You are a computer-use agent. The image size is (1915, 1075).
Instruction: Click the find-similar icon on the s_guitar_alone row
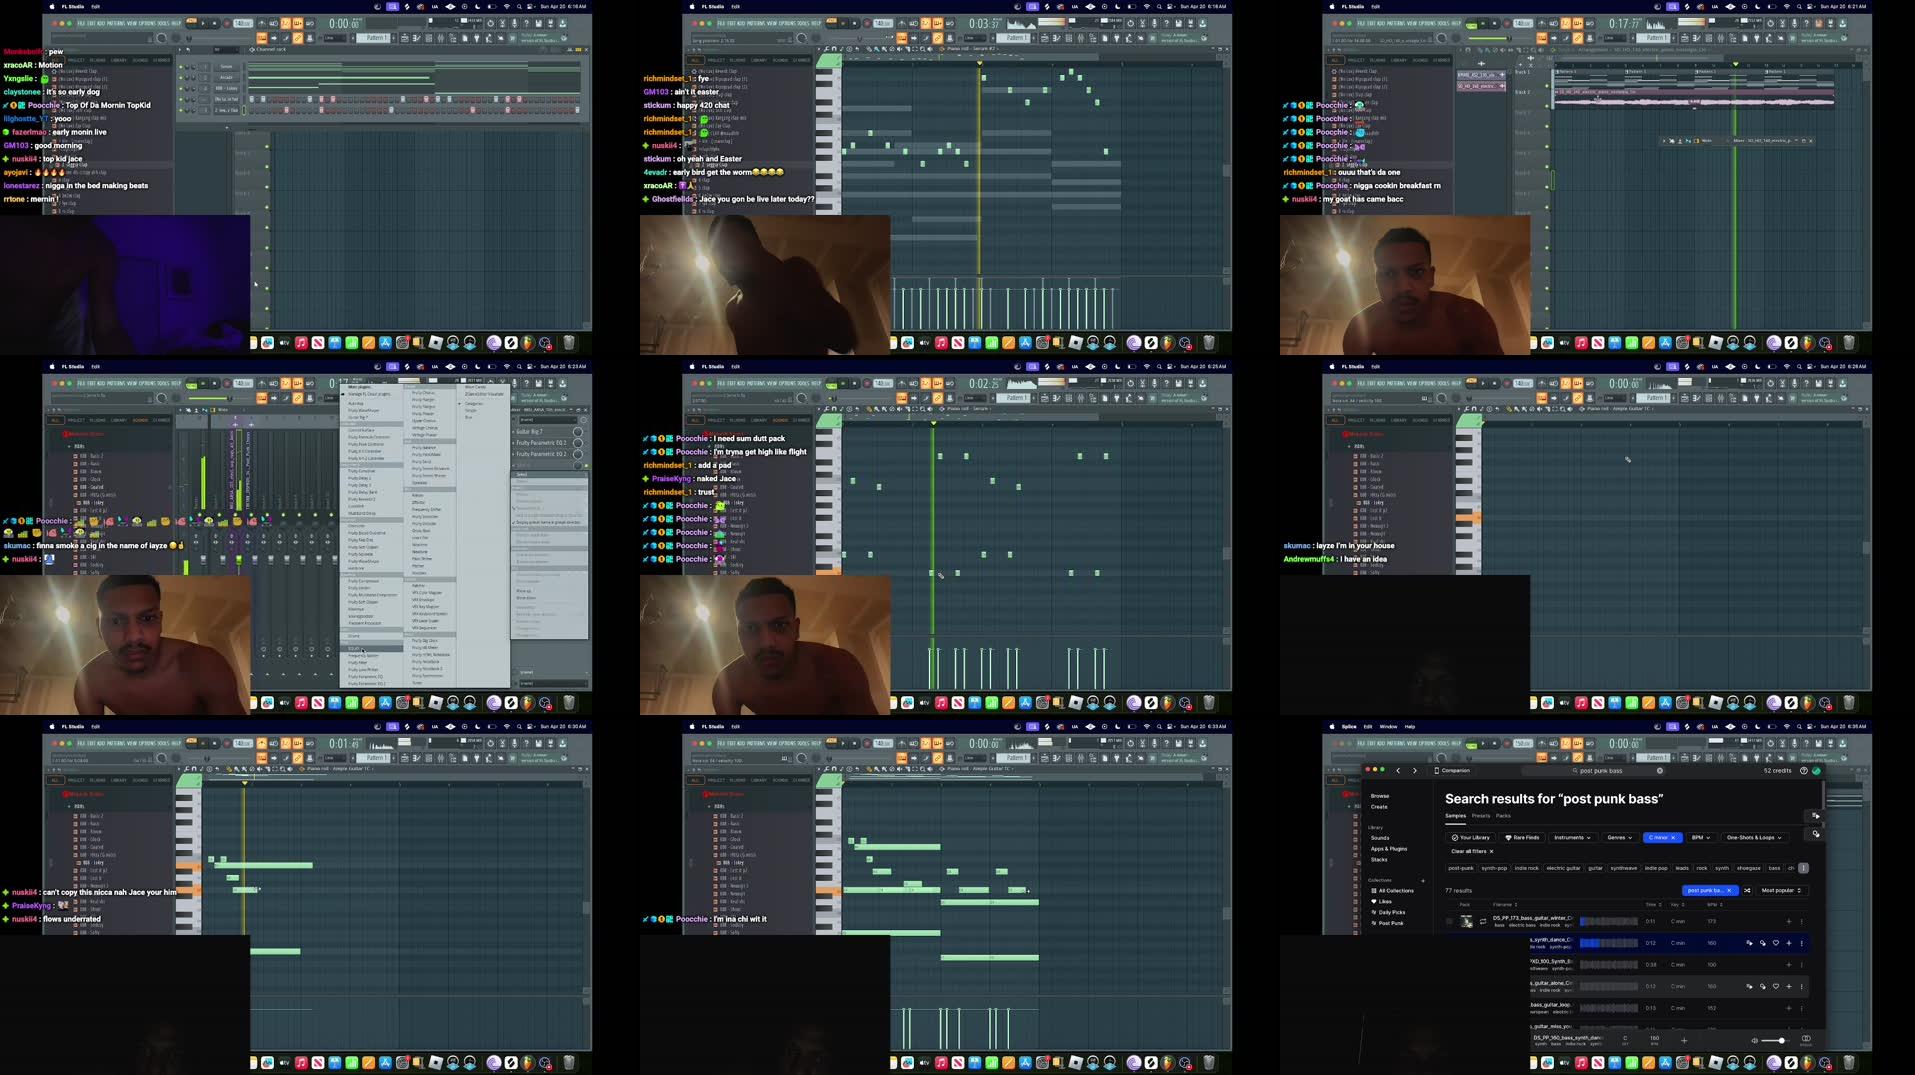tap(1763, 987)
